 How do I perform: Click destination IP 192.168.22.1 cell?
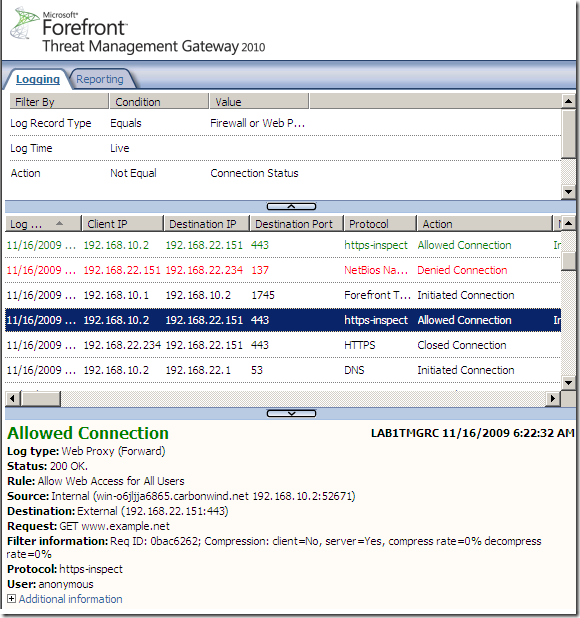tap(198, 370)
